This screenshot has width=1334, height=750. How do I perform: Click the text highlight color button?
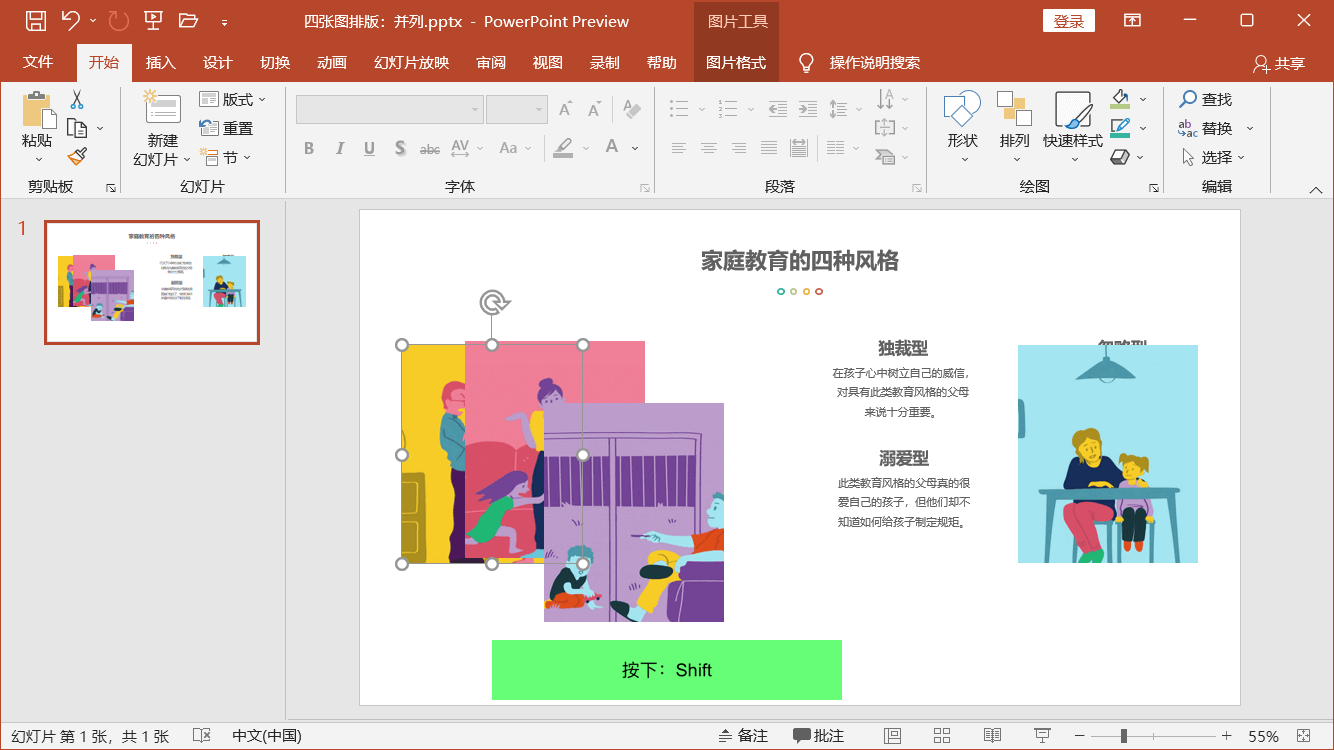pyautogui.click(x=563, y=148)
